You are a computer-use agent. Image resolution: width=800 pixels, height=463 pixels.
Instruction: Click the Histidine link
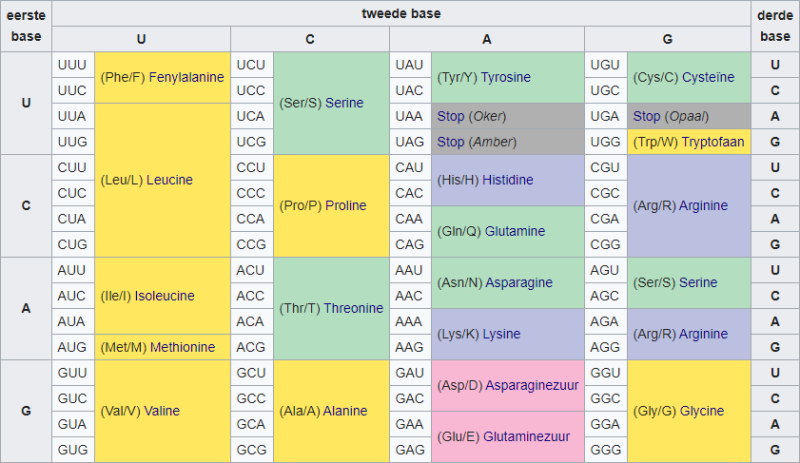[x=508, y=180]
